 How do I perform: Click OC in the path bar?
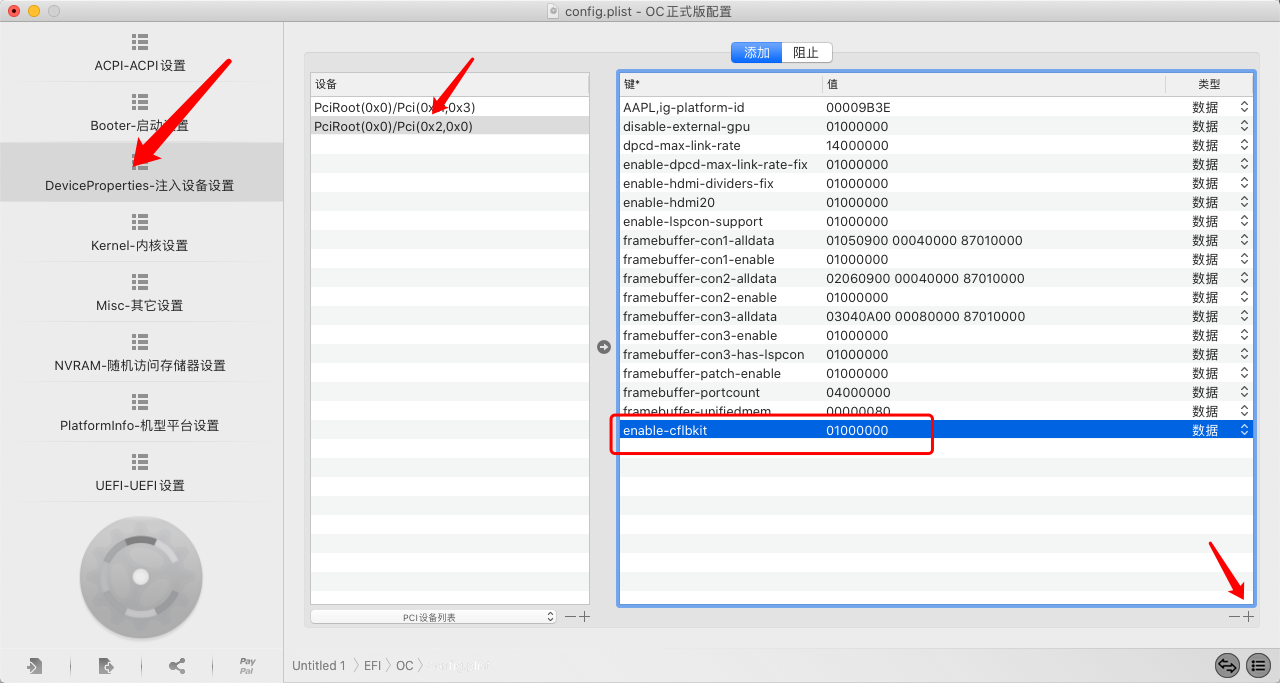[404, 666]
